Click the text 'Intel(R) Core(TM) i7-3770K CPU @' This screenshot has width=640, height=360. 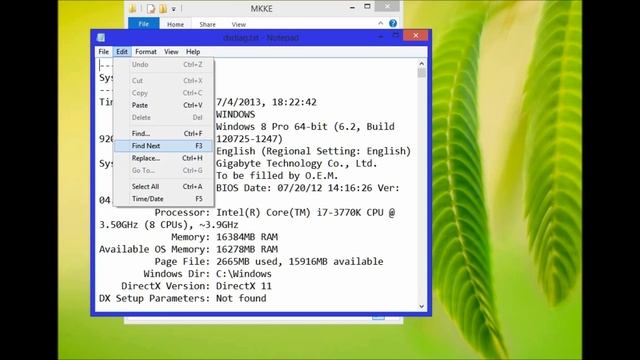(305, 212)
